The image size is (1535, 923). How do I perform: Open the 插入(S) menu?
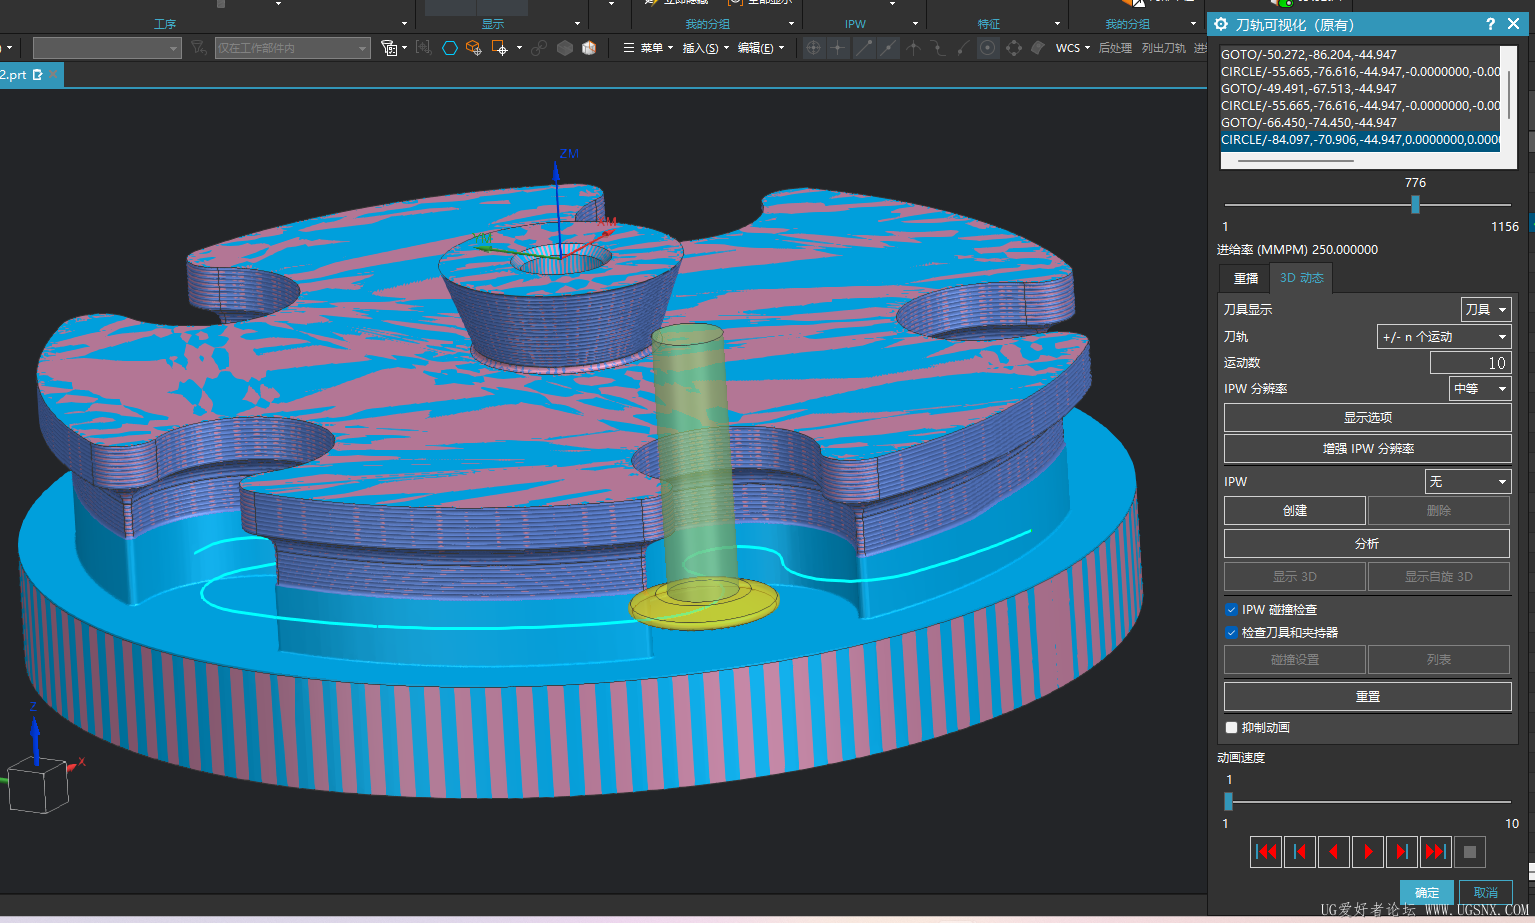click(704, 48)
